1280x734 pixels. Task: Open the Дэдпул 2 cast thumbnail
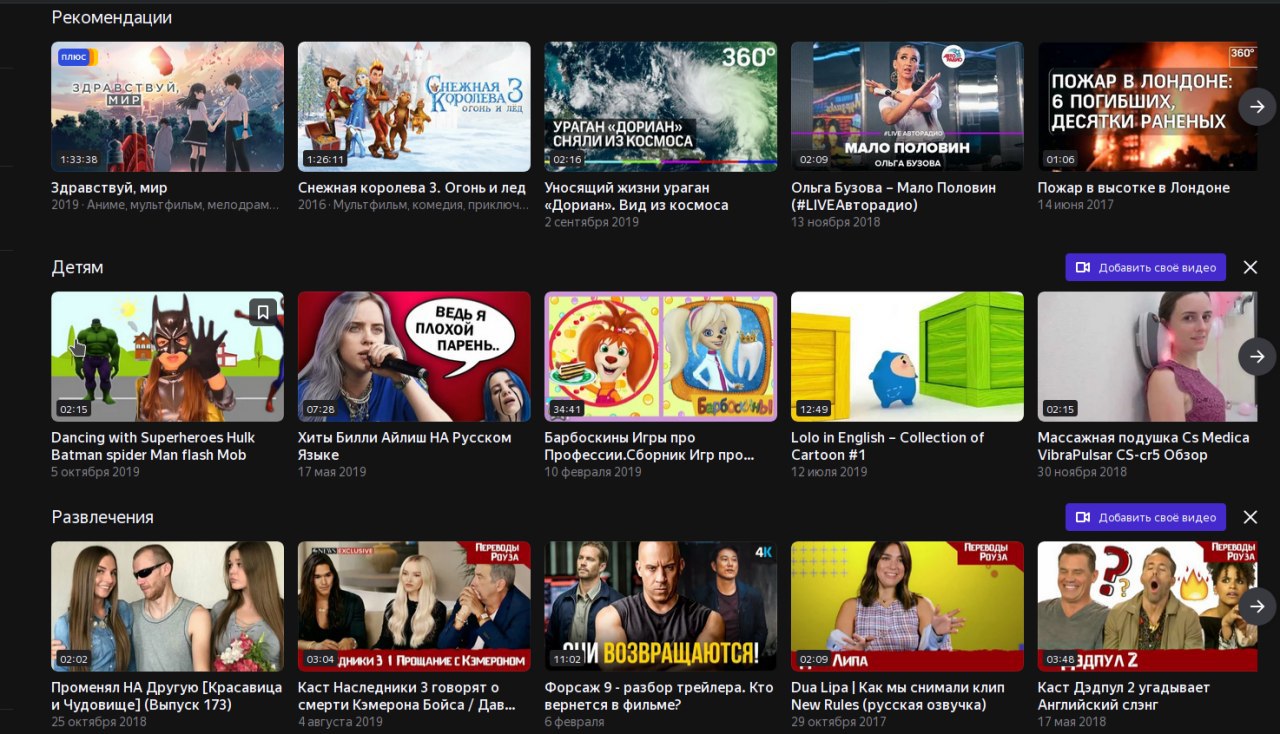(1147, 606)
